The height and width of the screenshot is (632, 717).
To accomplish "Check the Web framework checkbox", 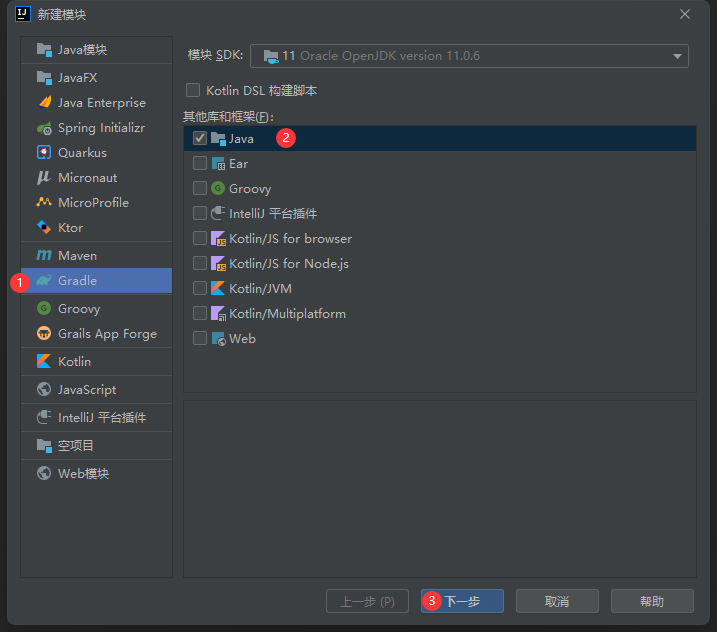I will point(200,338).
